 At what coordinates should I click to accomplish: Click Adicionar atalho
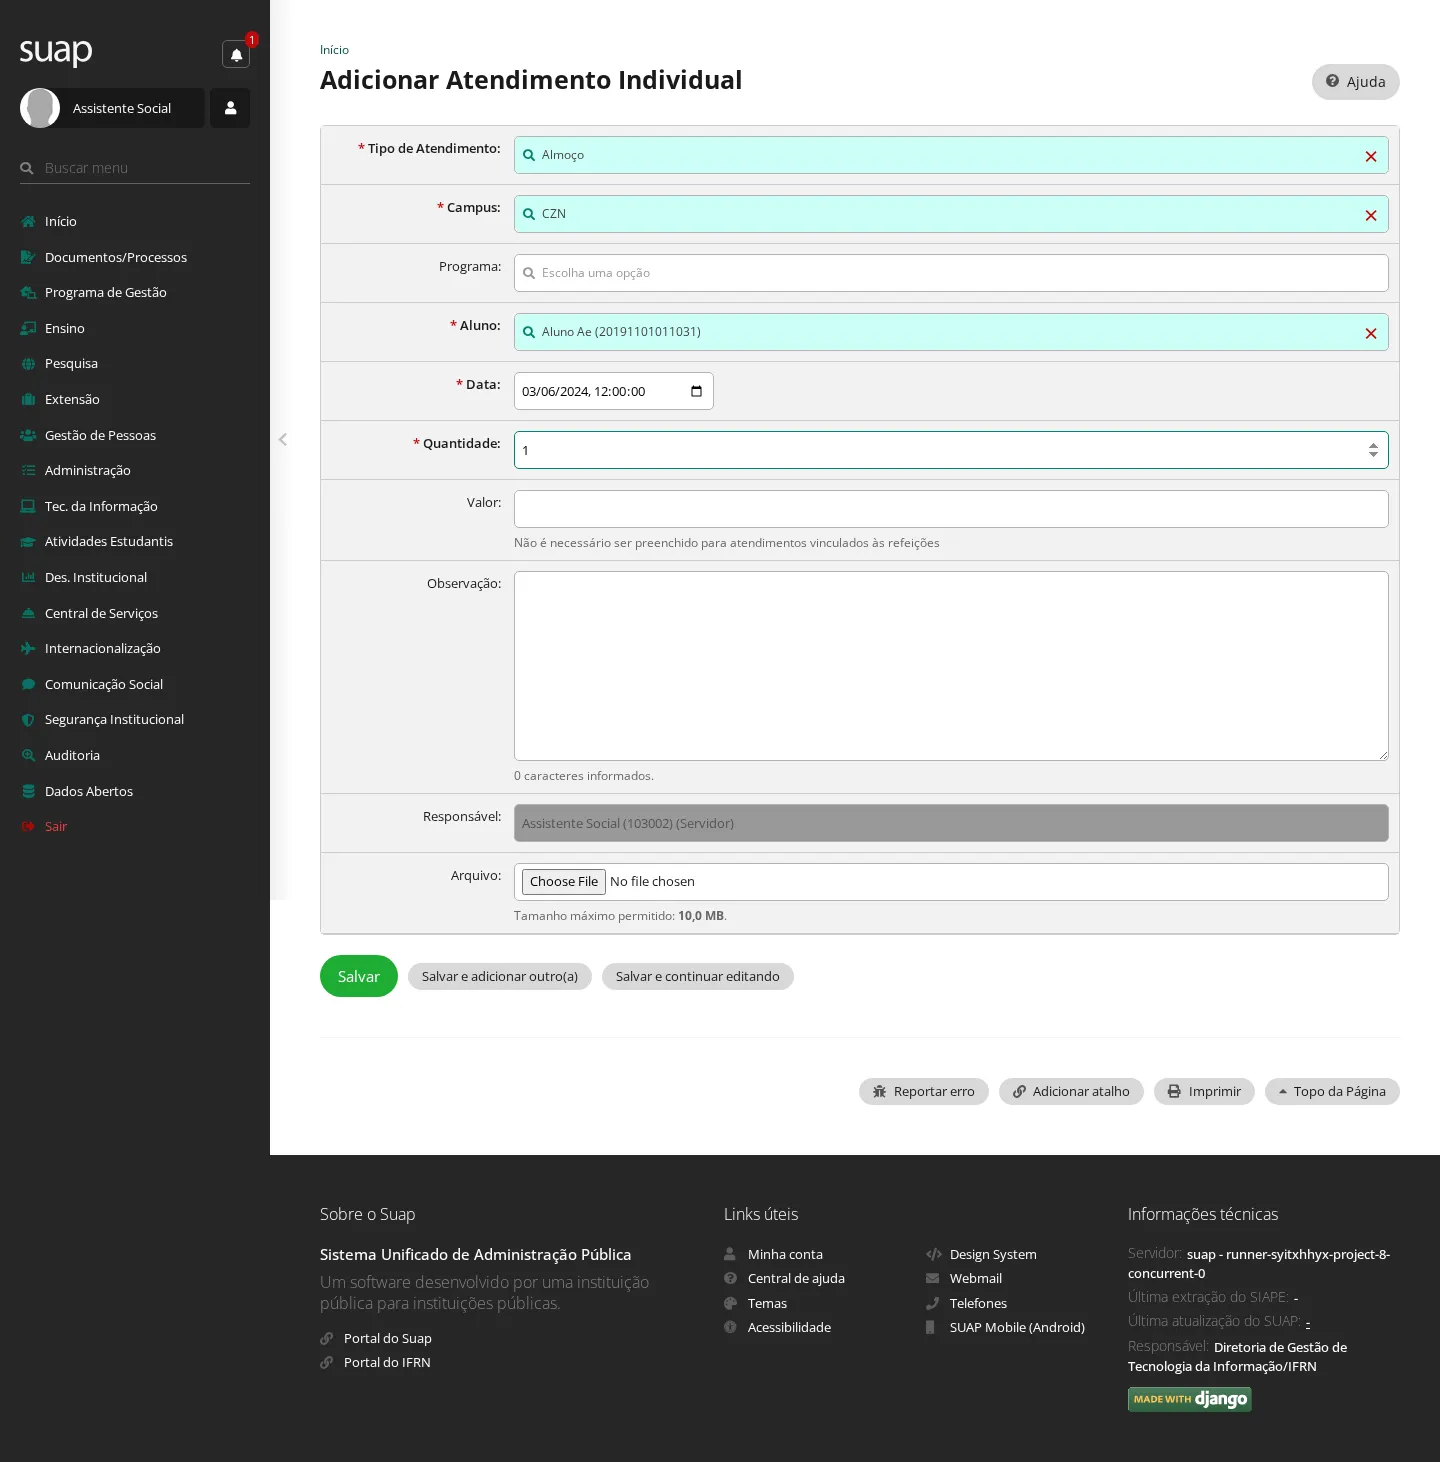click(1071, 1091)
